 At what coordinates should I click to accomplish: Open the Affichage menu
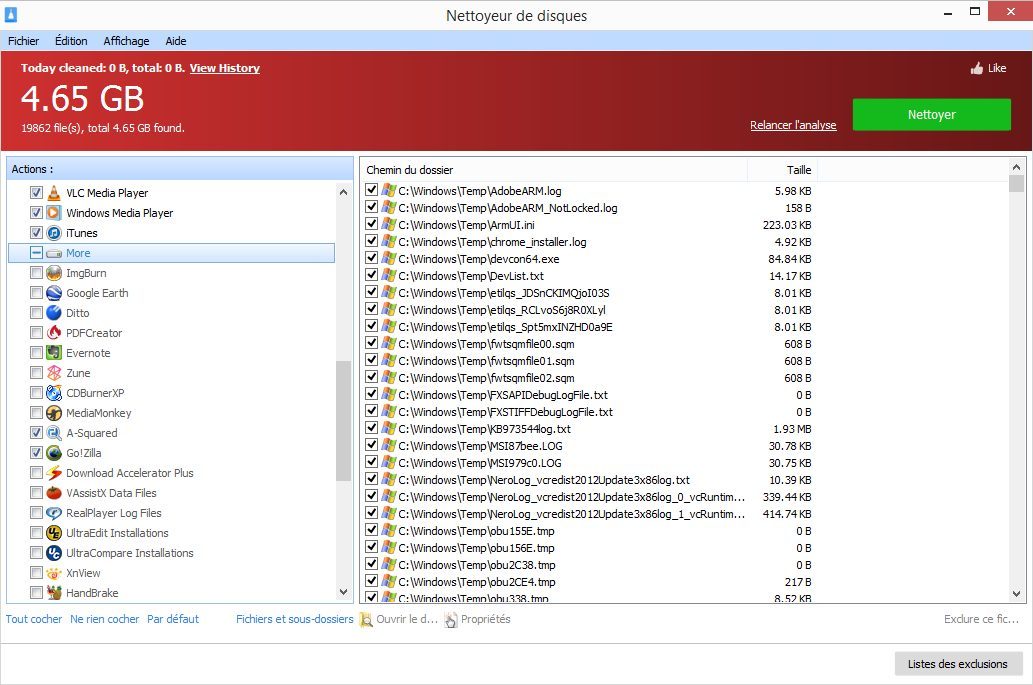(126, 41)
